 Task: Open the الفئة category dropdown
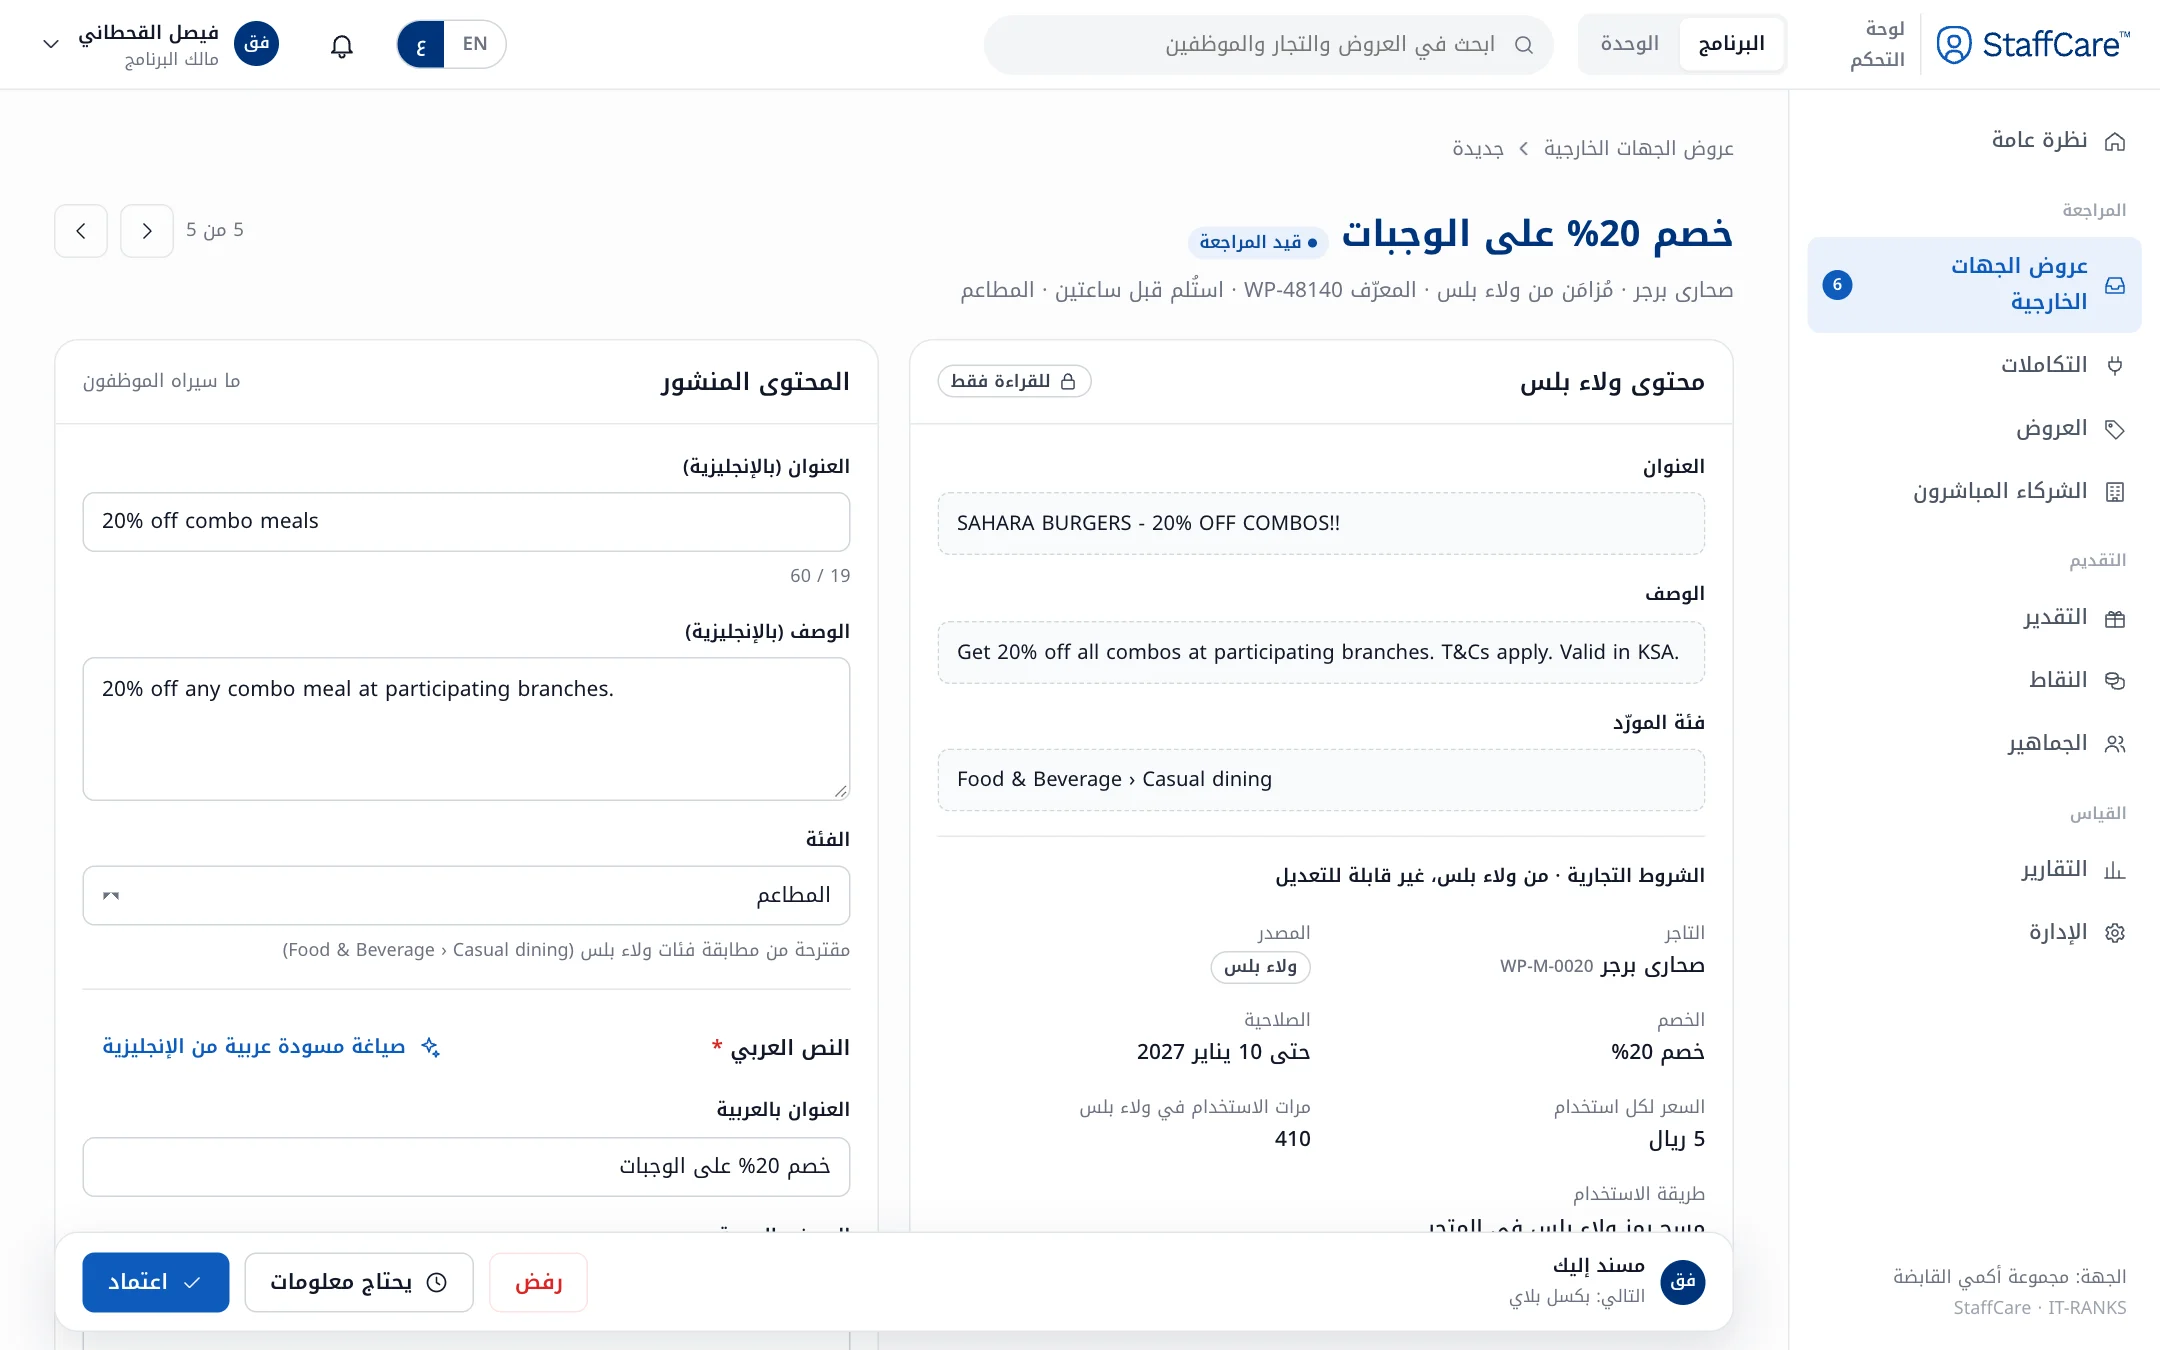click(466, 895)
